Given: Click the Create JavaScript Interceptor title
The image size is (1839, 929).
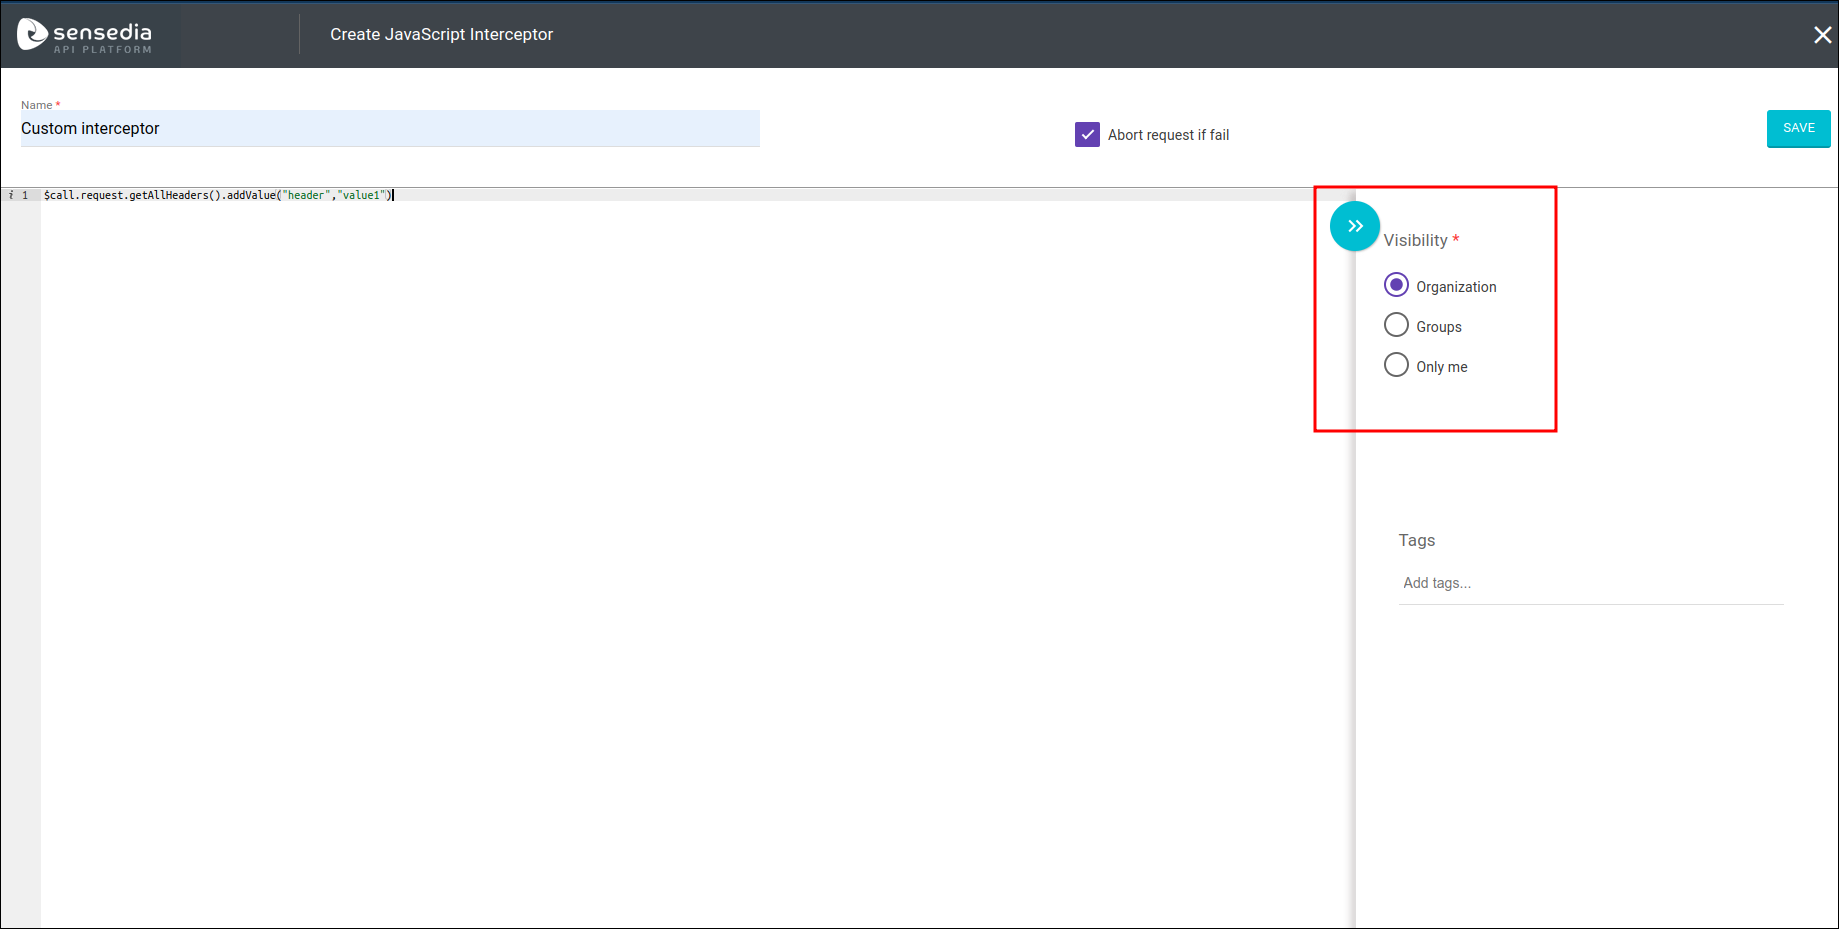Looking at the screenshot, I should [x=441, y=35].
